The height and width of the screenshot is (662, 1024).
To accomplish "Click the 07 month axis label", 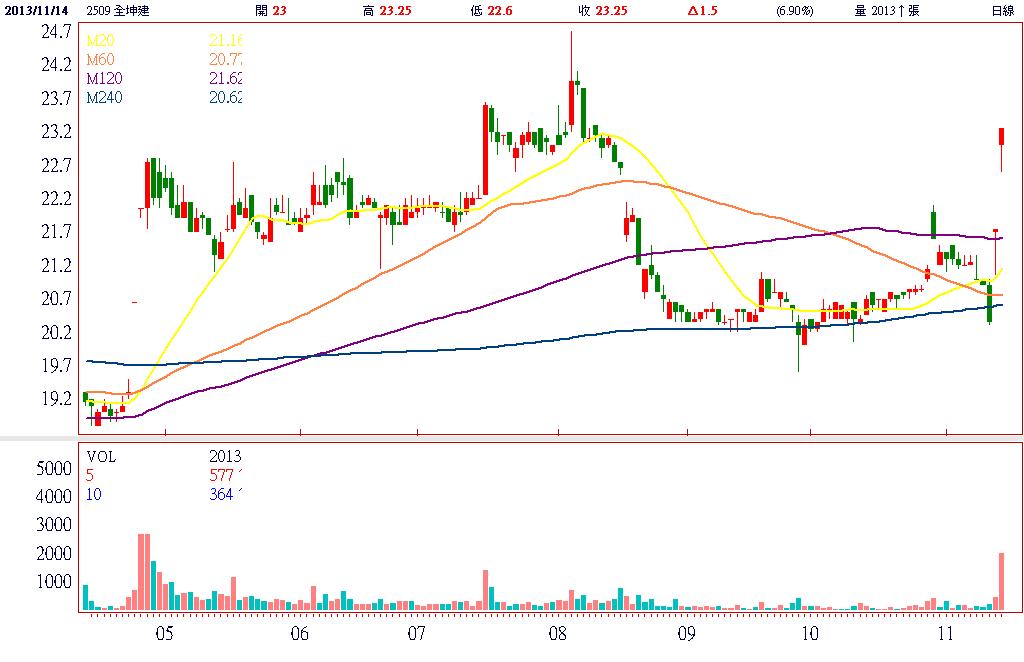I will coord(417,633).
